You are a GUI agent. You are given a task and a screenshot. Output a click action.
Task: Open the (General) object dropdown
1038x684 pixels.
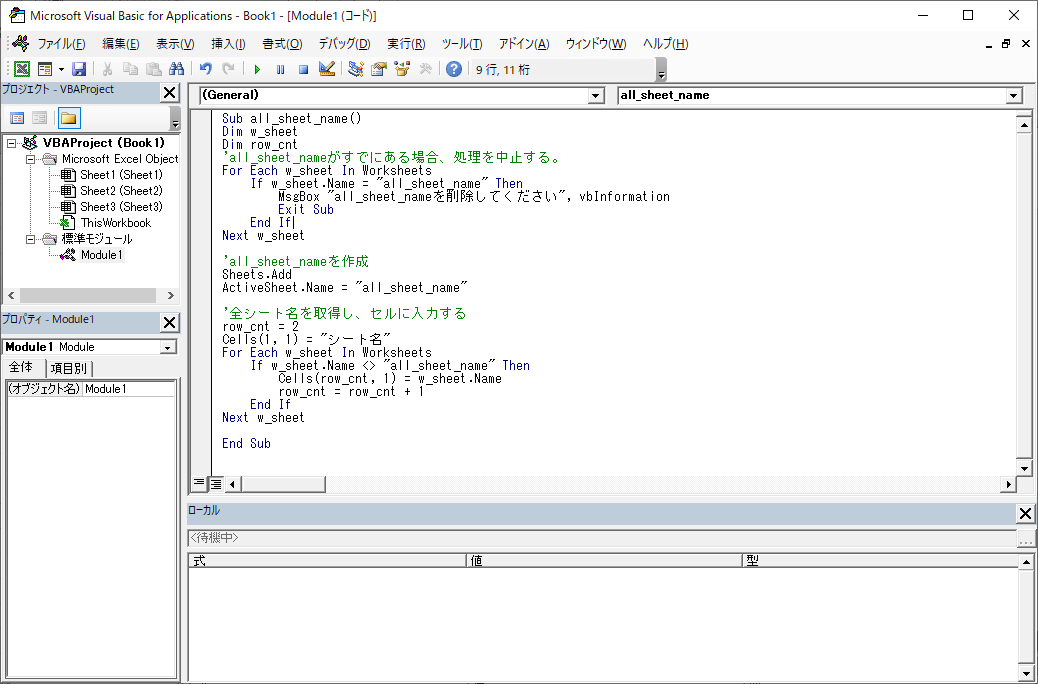596,95
